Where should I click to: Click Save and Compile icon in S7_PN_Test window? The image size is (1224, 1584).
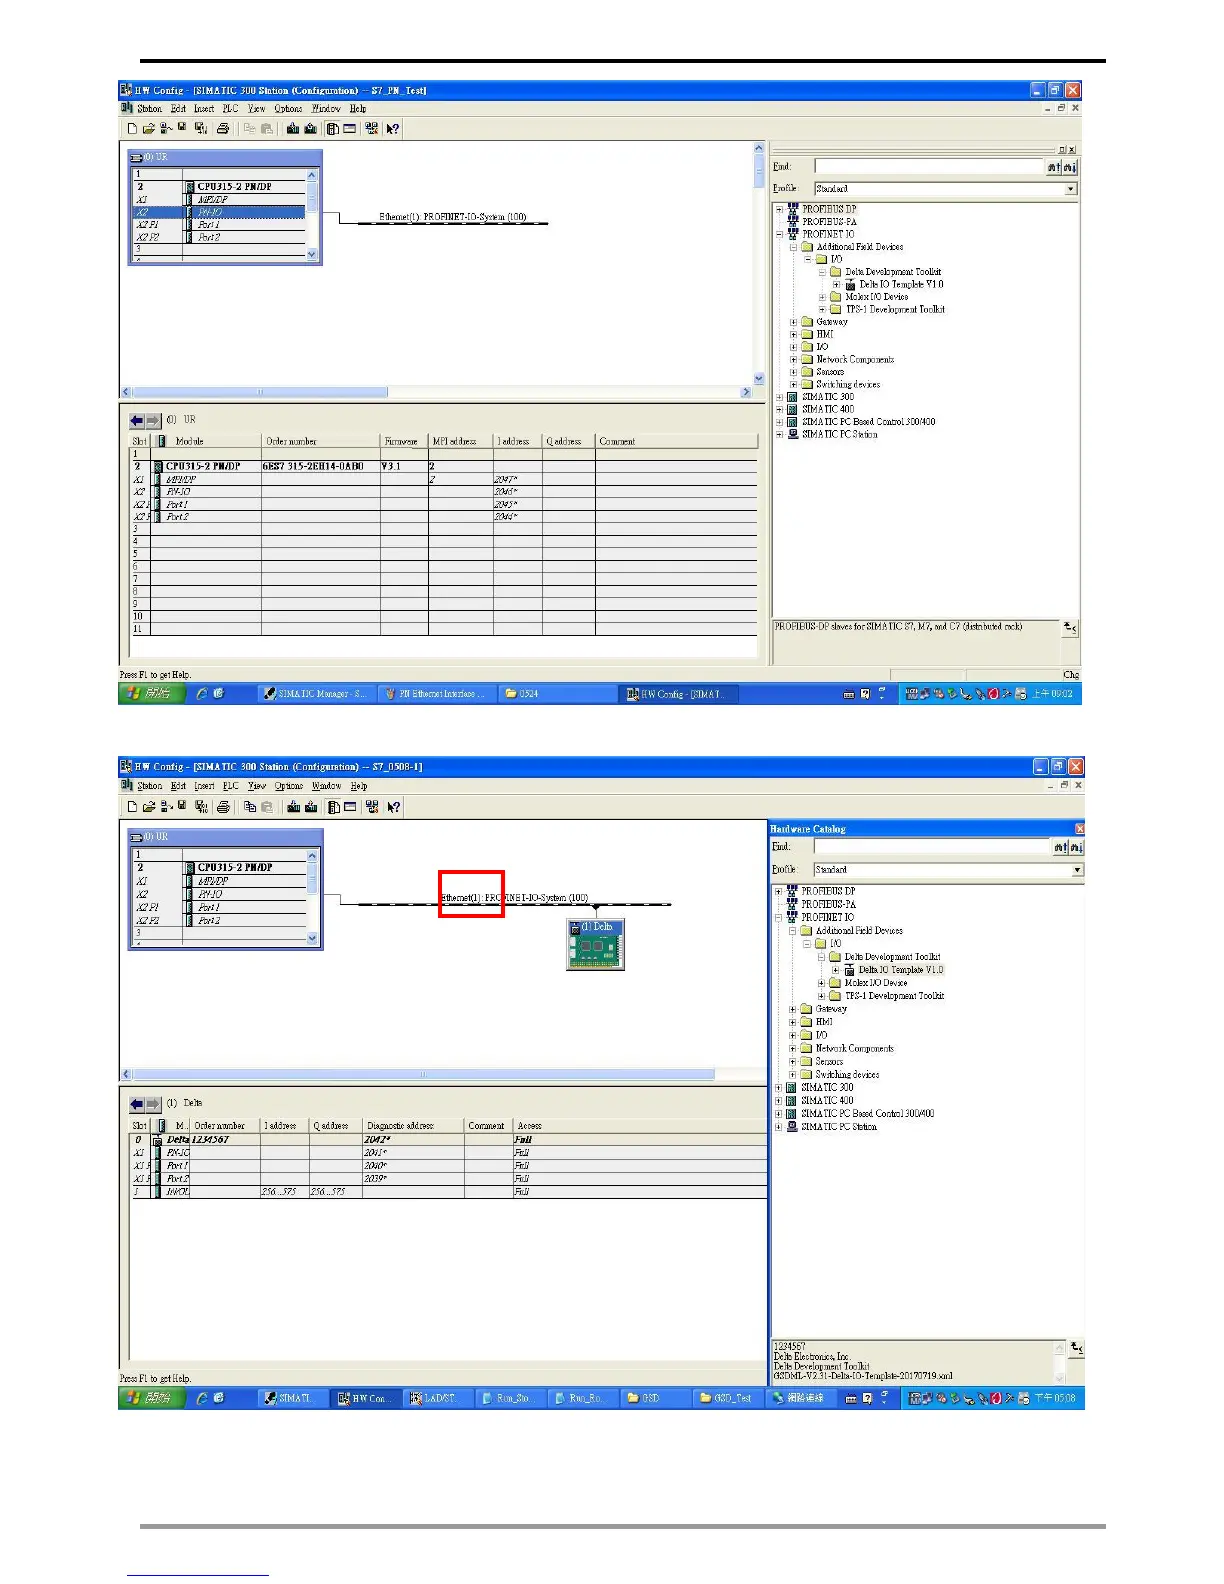pyautogui.click(x=201, y=129)
